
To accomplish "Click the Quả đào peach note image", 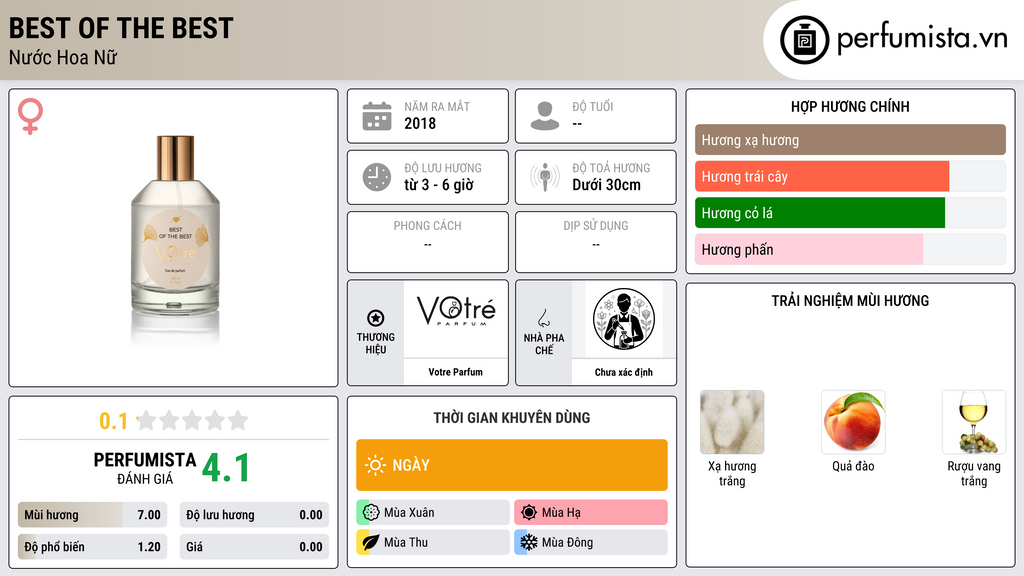I will (x=853, y=422).
